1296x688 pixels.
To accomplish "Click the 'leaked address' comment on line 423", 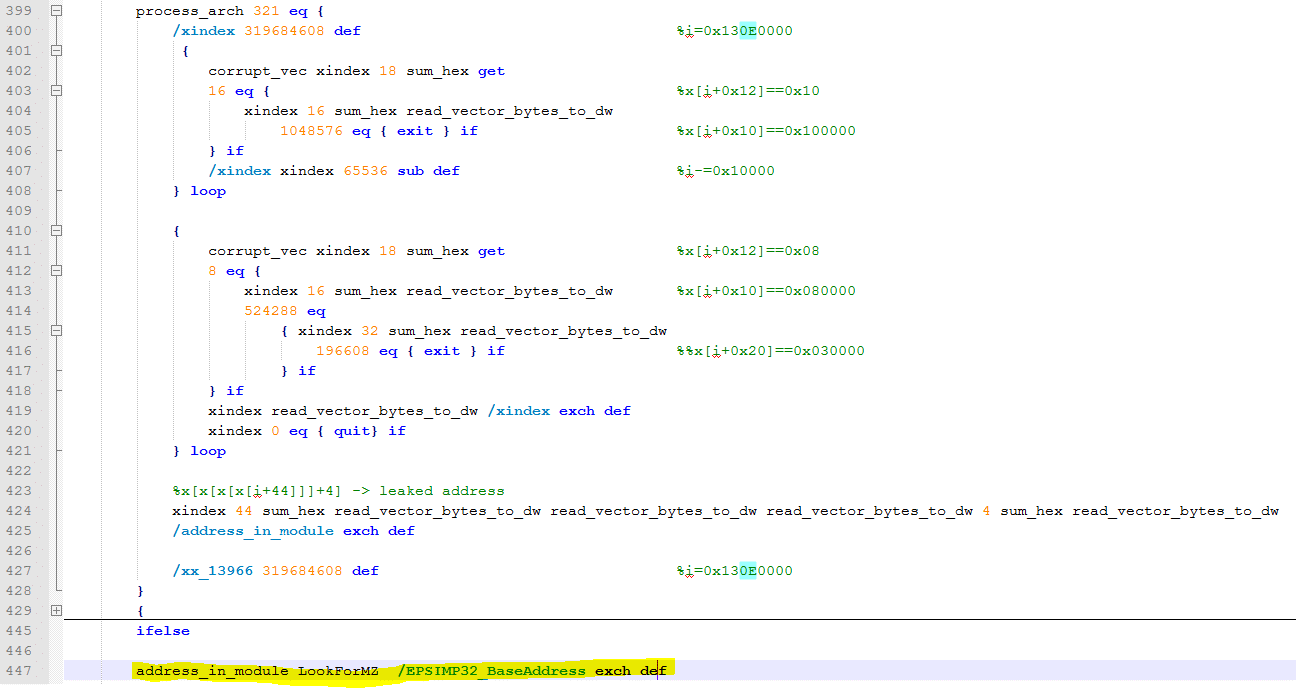I will pyautogui.click(x=442, y=491).
